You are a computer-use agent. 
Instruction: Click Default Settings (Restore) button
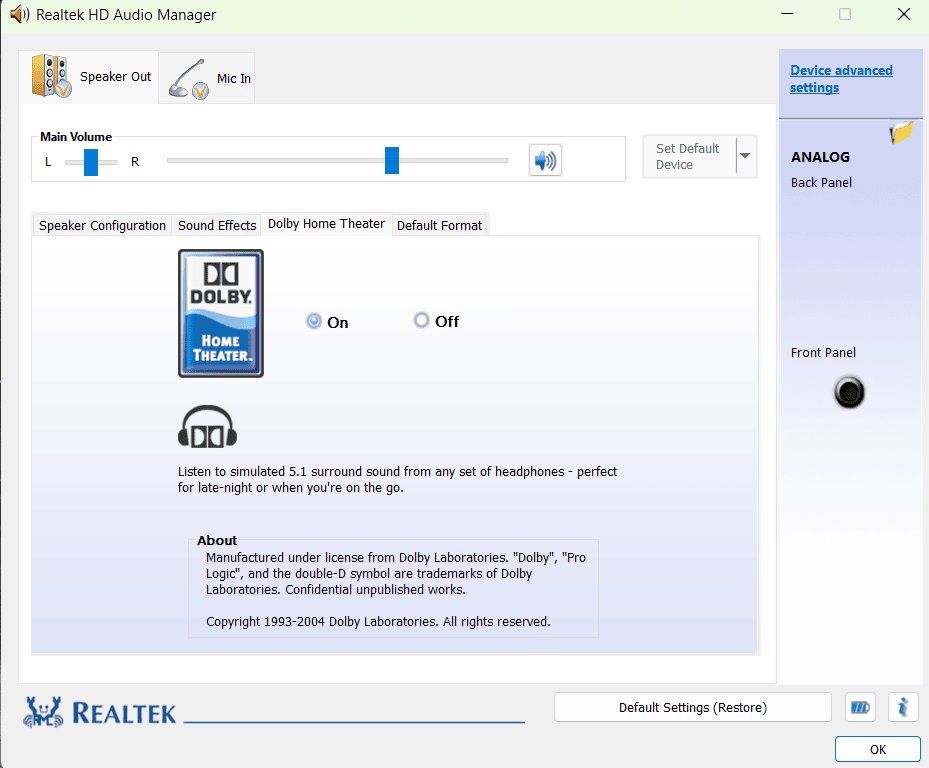(x=693, y=707)
